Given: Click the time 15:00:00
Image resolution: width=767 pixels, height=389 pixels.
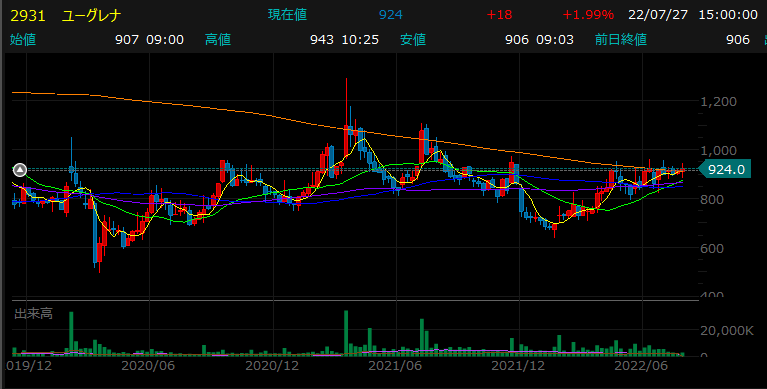Looking at the screenshot, I should tap(728, 15).
